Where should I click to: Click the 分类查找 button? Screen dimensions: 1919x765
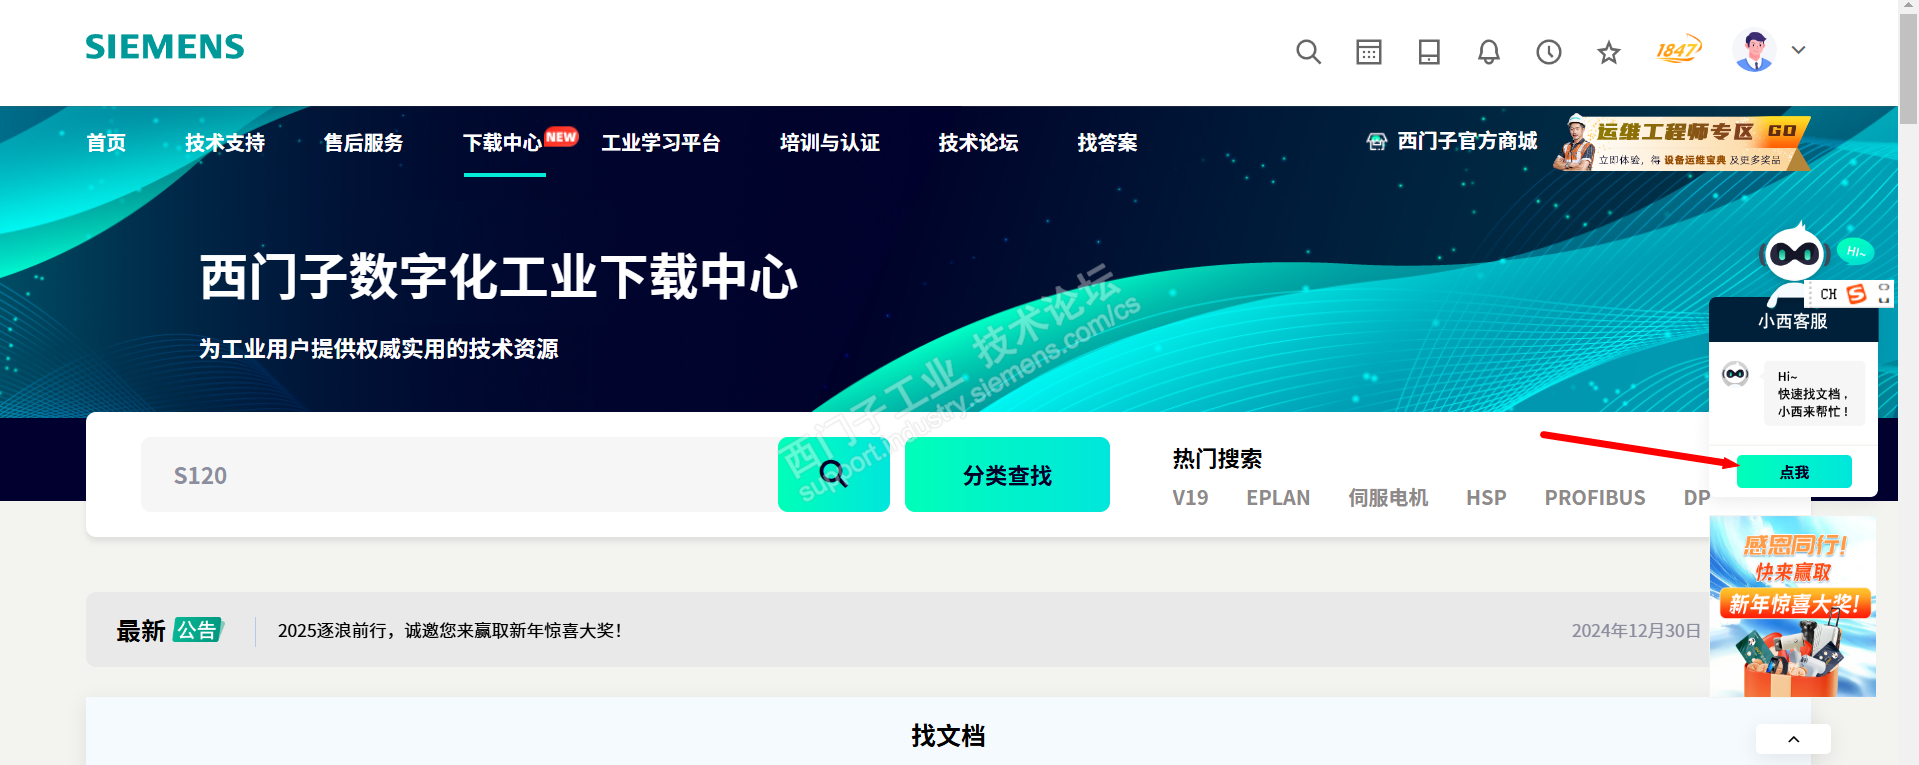coord(1007,475)
